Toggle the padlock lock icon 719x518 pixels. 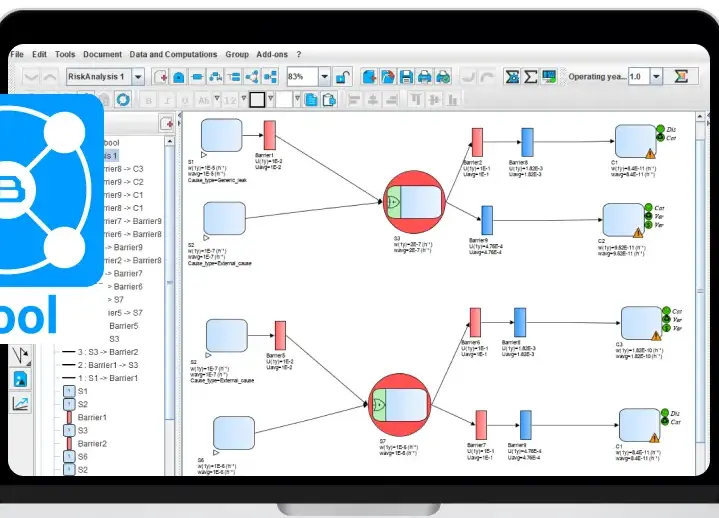(x=343, y=77)
